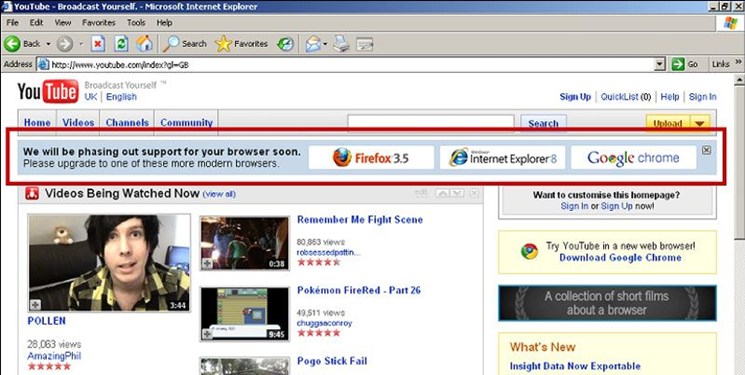Viewport: 745px width, 375px height.
Task: Click the YouTube Search button
Action: pos(543,124)
